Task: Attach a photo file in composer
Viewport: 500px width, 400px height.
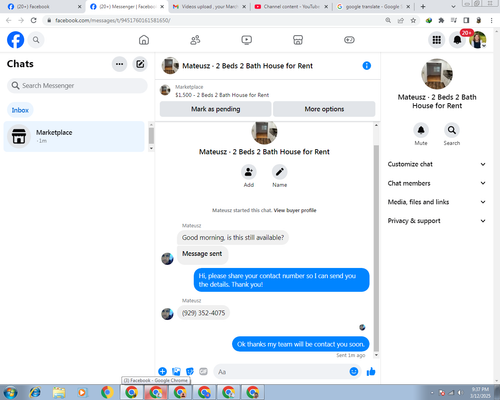Action: point(176,371)
